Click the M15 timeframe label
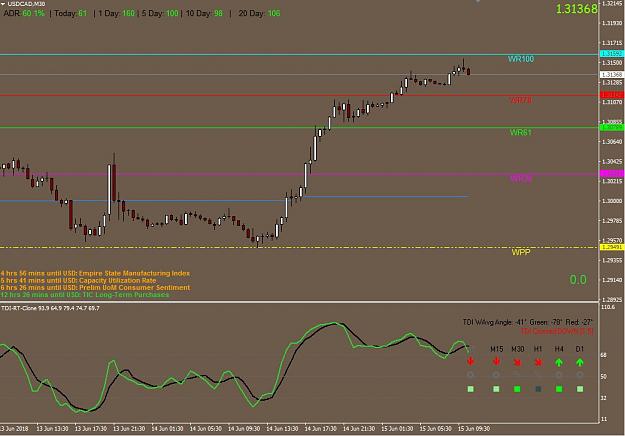The width and height of the screenshot is (625, 436). coord(497,349)
